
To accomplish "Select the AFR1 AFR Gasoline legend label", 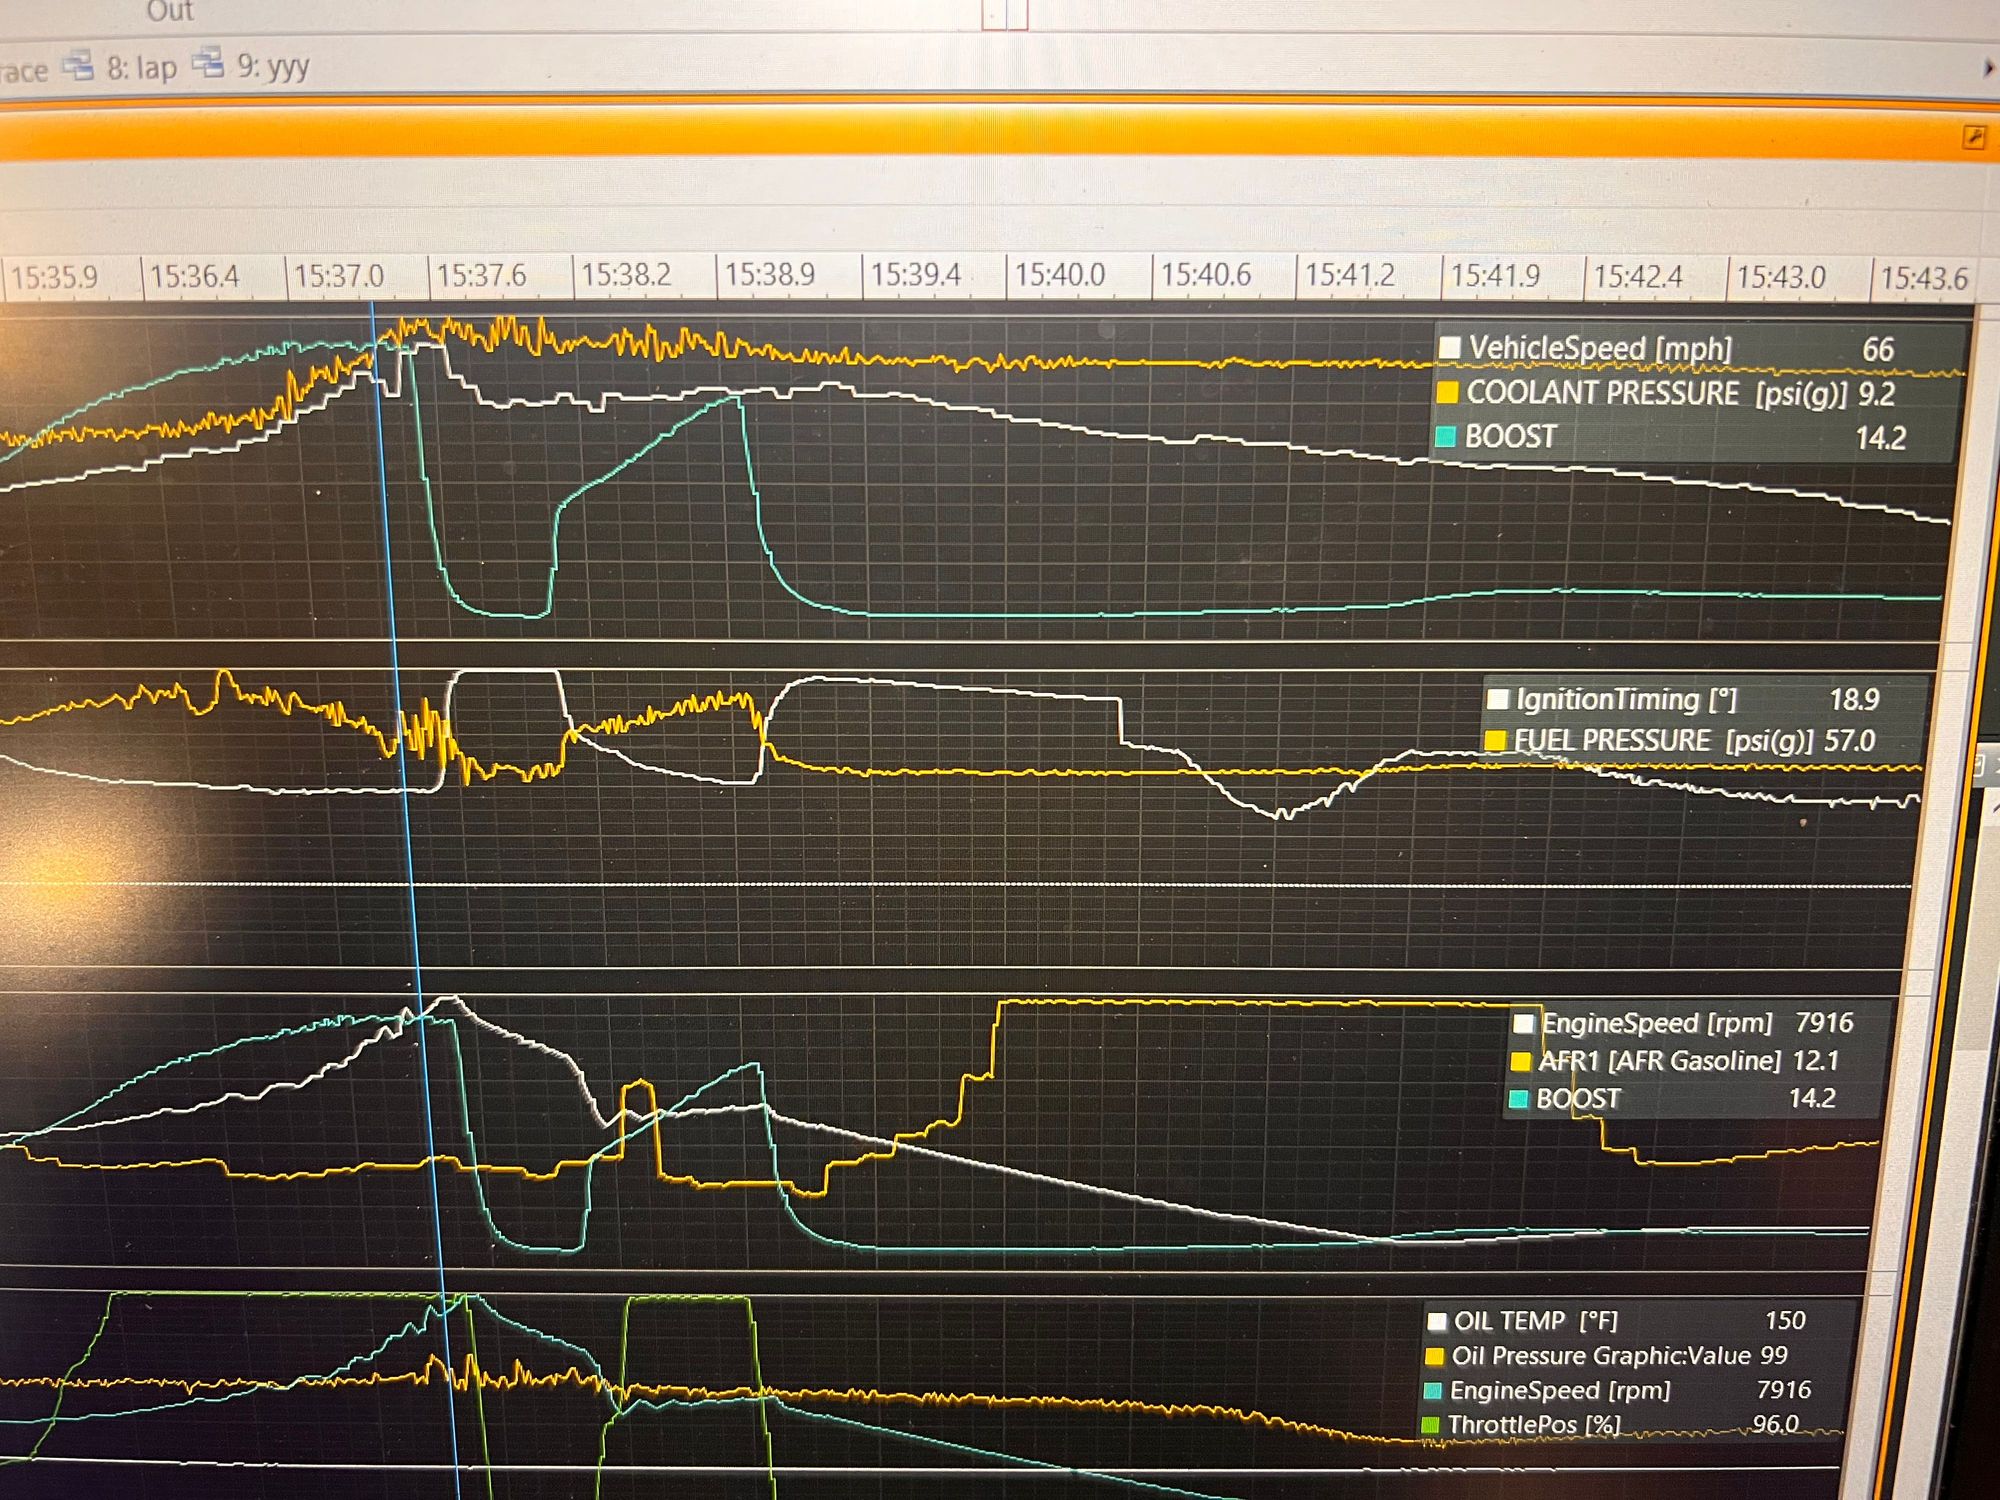I will click(1659, 1061).
